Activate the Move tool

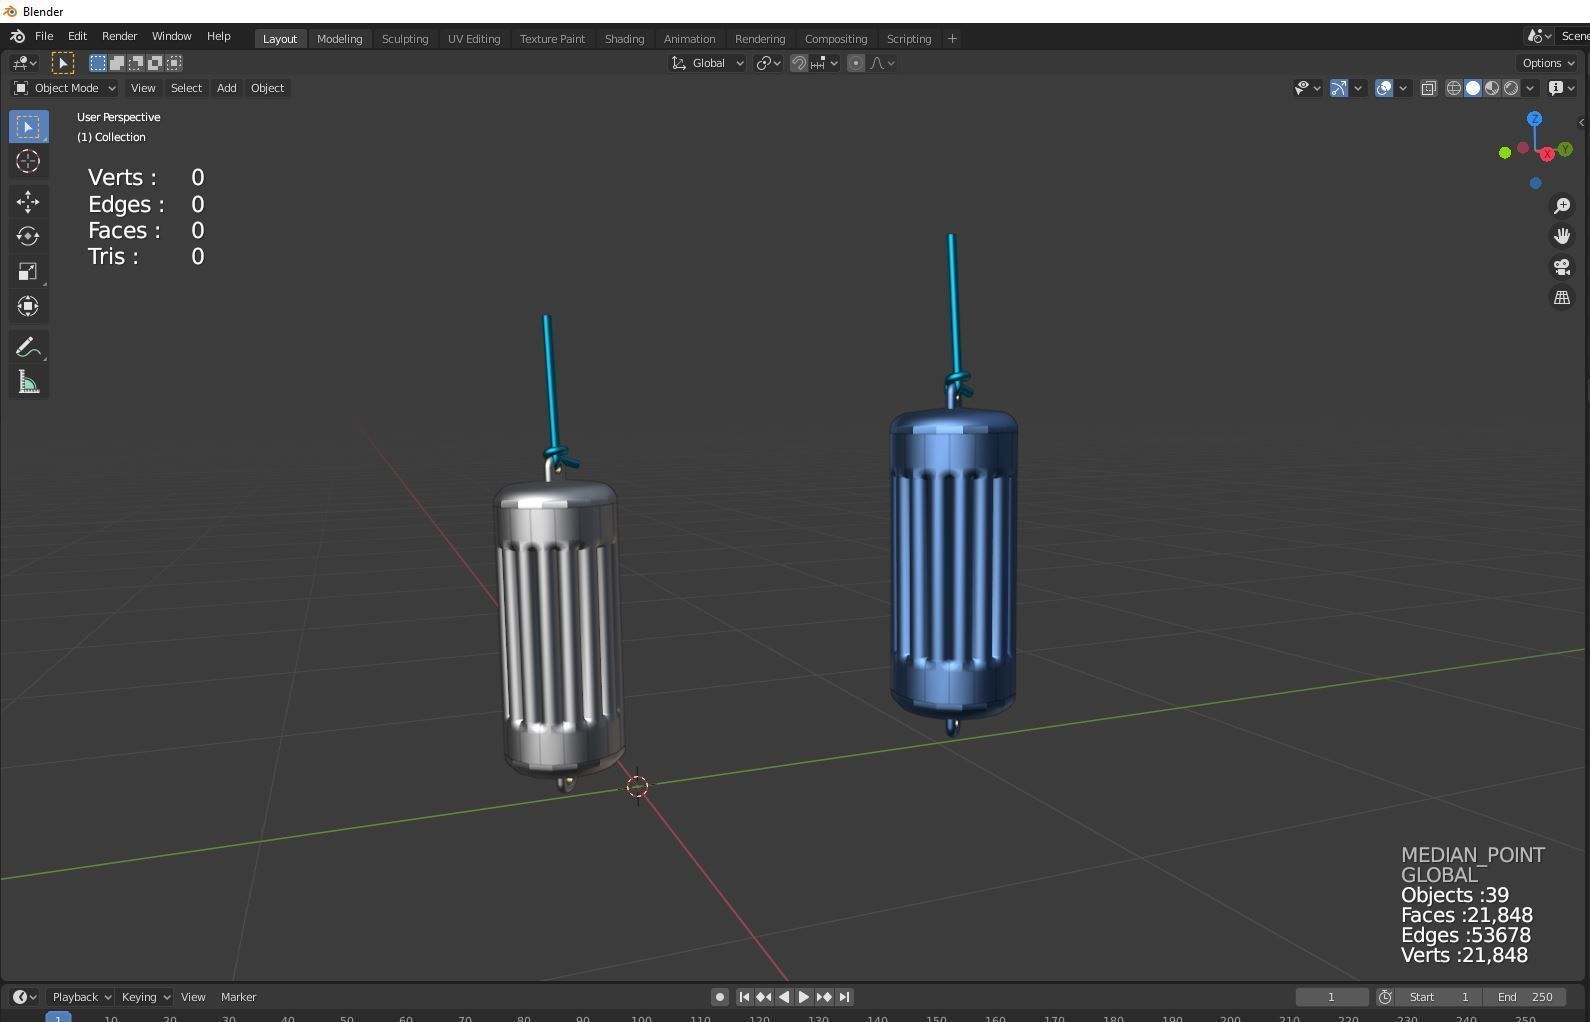point(28,201)
